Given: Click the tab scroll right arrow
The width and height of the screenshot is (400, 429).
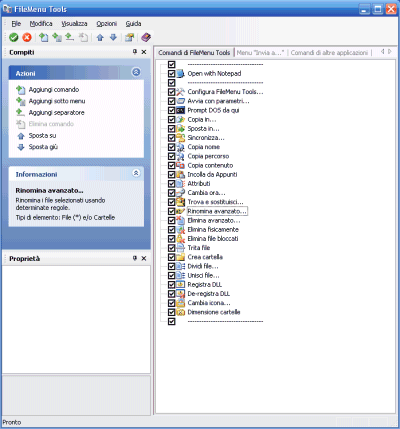Looking at the screenshot, I should tap(390, 52).
